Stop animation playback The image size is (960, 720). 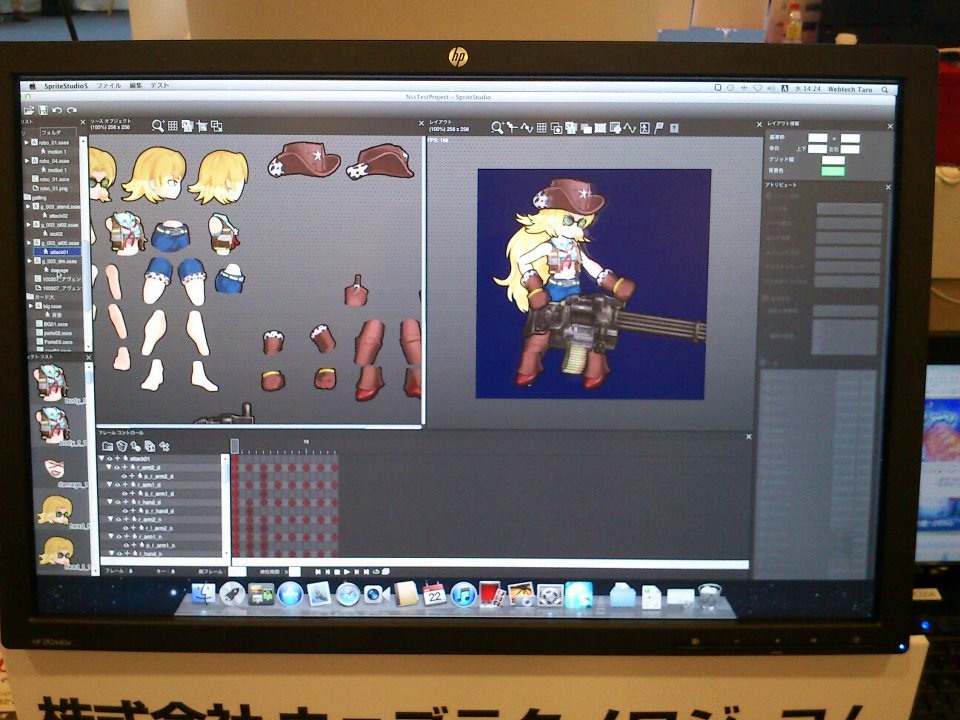click(337, 572)
